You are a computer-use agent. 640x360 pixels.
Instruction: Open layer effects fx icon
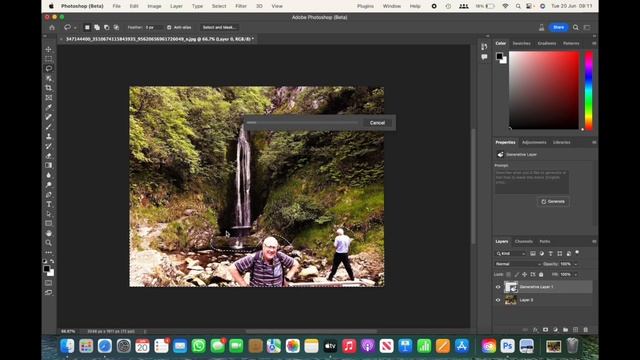pos(535,329)
